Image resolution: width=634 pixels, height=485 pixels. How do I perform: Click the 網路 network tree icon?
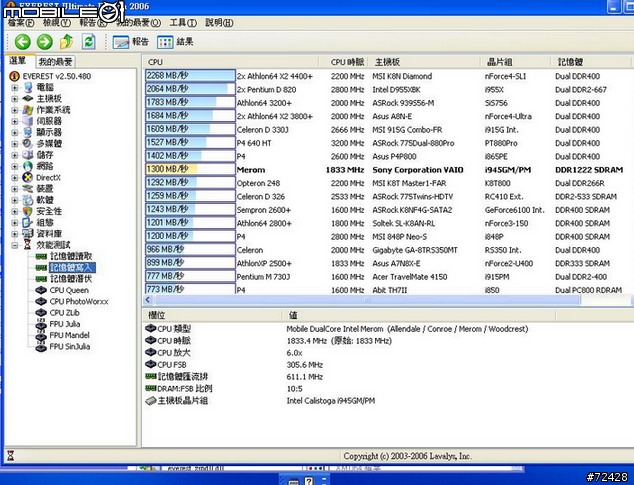(28, 166)
